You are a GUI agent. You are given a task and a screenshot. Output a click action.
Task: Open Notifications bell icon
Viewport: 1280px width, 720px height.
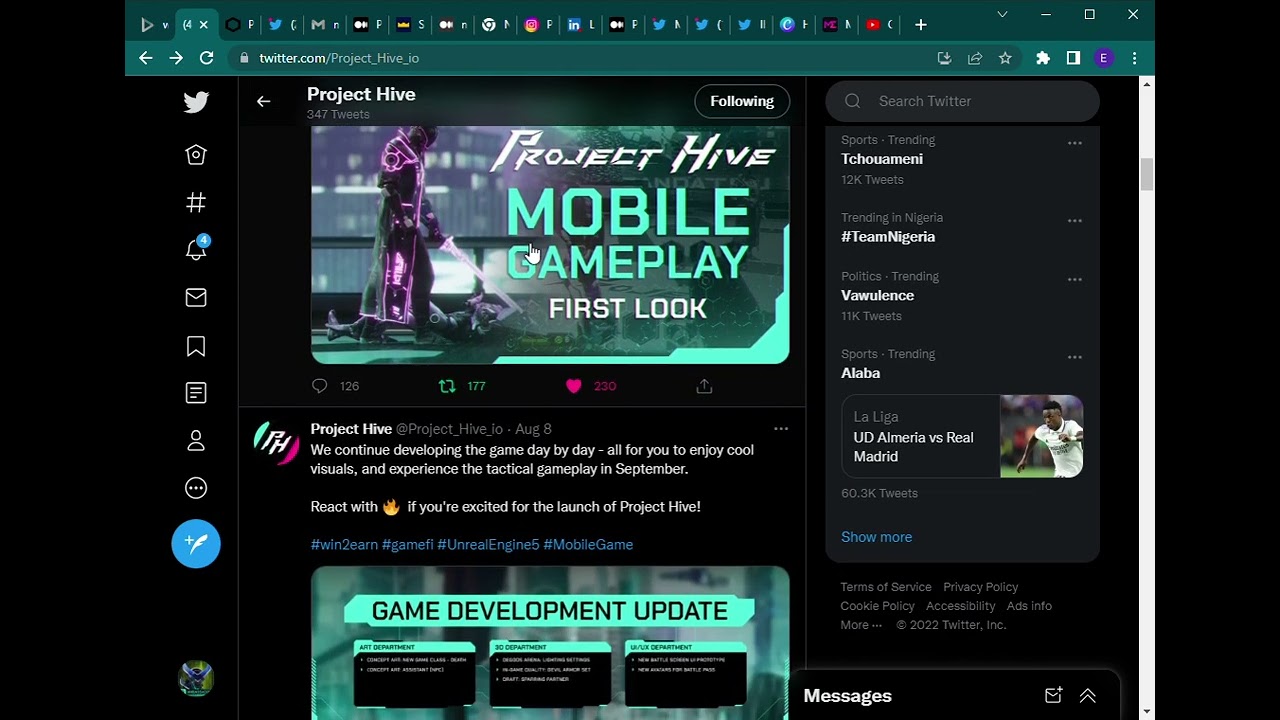click(x=196, y=250)
